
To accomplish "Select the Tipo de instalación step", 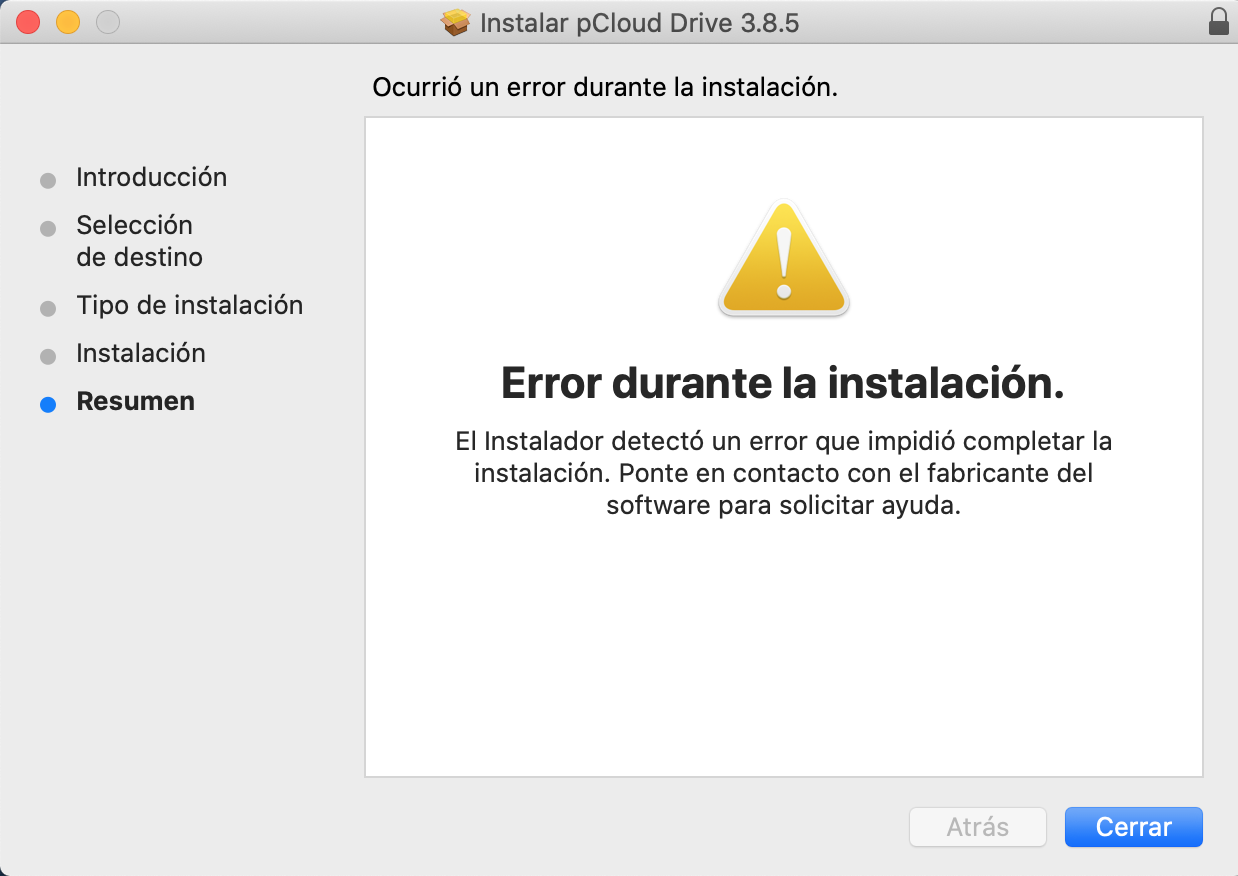I will 189,305.
